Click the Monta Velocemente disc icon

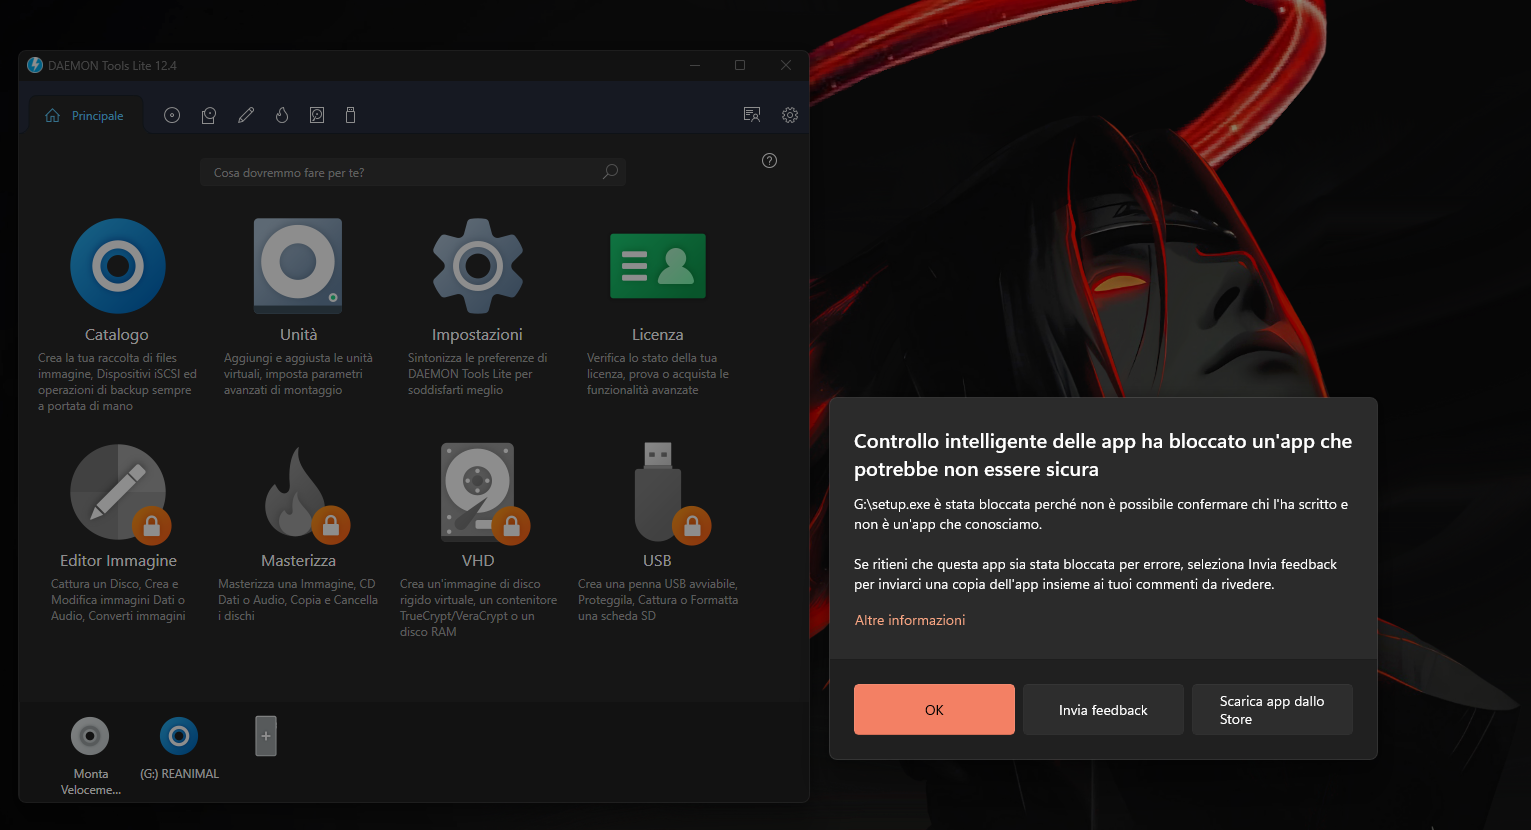(90, 736)
